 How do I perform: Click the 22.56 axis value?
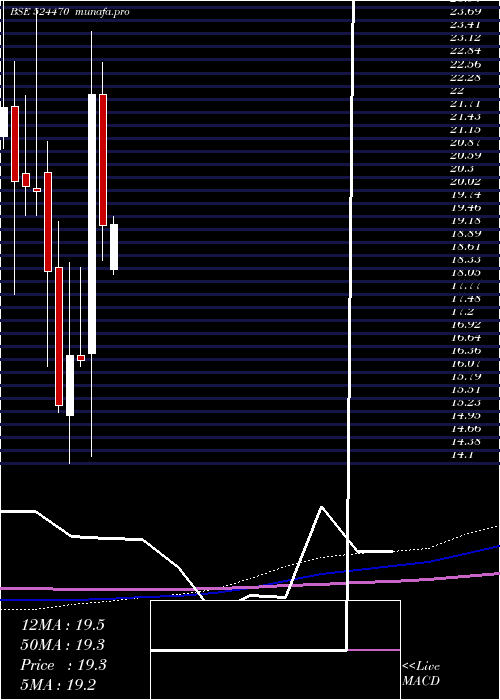coord(465,64)
